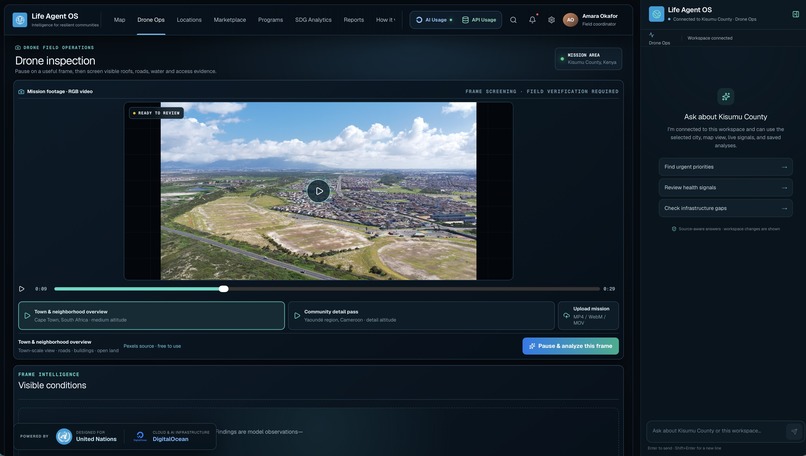Open the notifications bell
This screenshot has height=456, width=806.
(x=533, y=20)
